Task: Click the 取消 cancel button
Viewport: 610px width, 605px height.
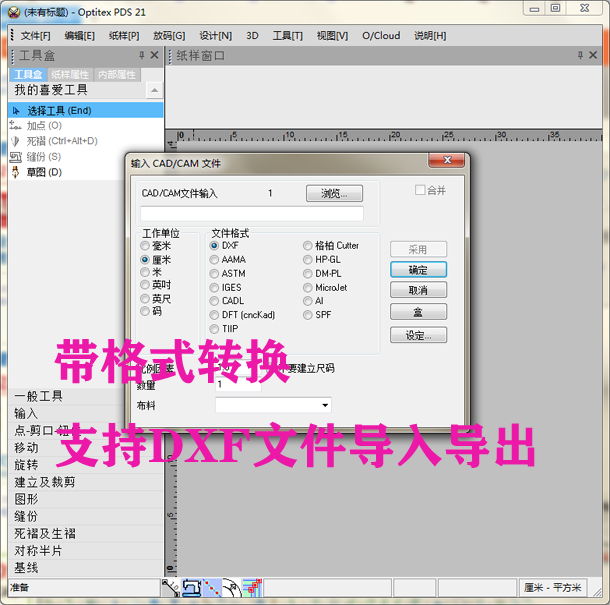Action: [x=418, y=290]
